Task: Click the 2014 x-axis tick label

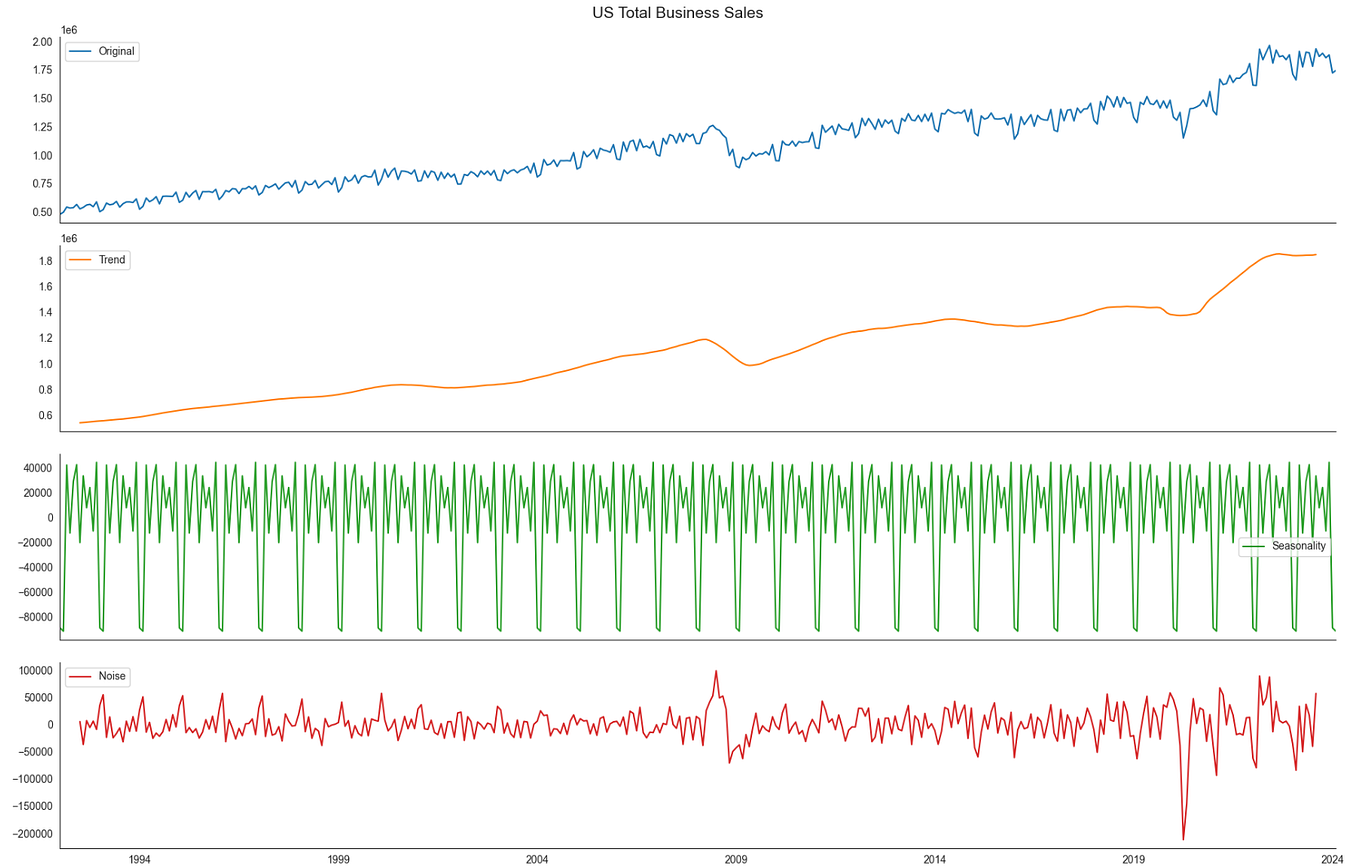Action: click(x=936, y=858)
